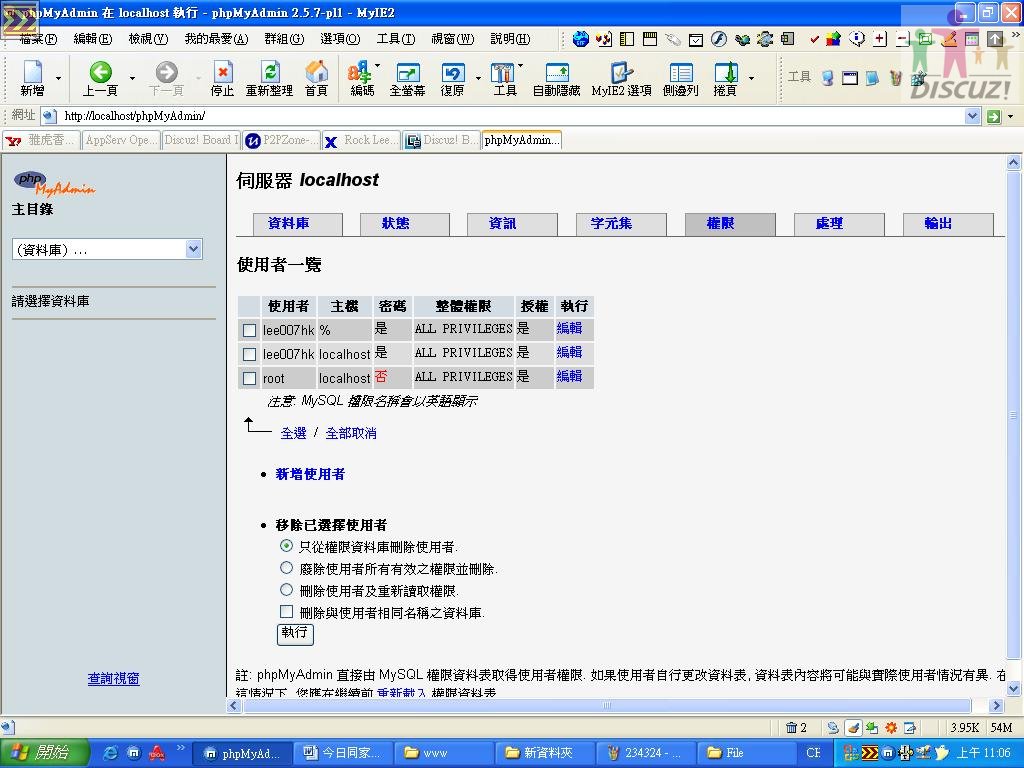Open the 我的最愛(A) favorites menu
This screenshot has width=1024, height=768.
point(216,39)
